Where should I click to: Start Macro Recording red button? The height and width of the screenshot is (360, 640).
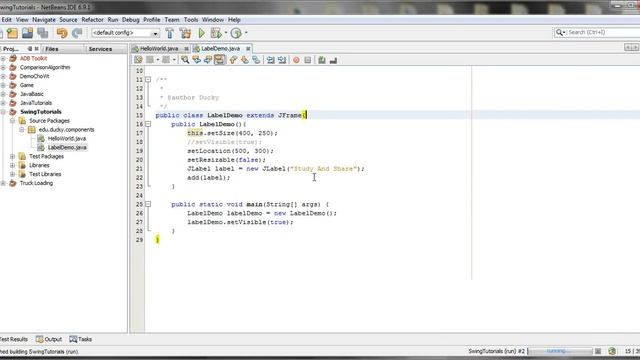[x=296, y=60]
